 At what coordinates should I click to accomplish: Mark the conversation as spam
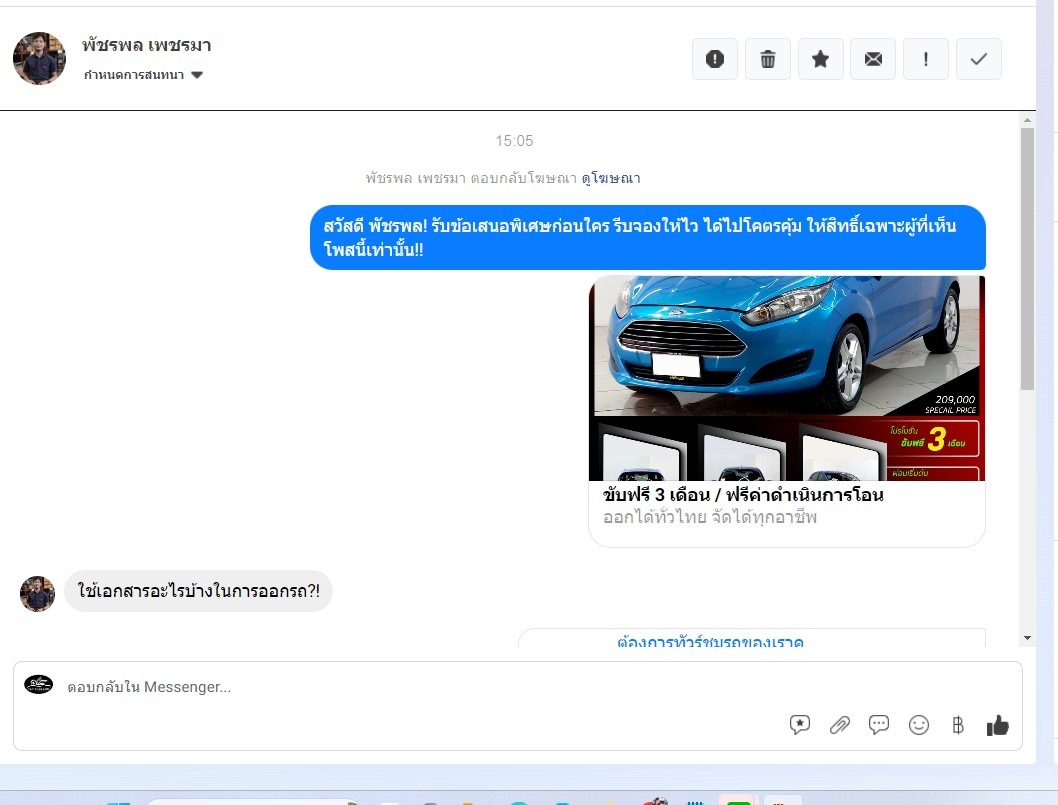[x=715, y=59]
